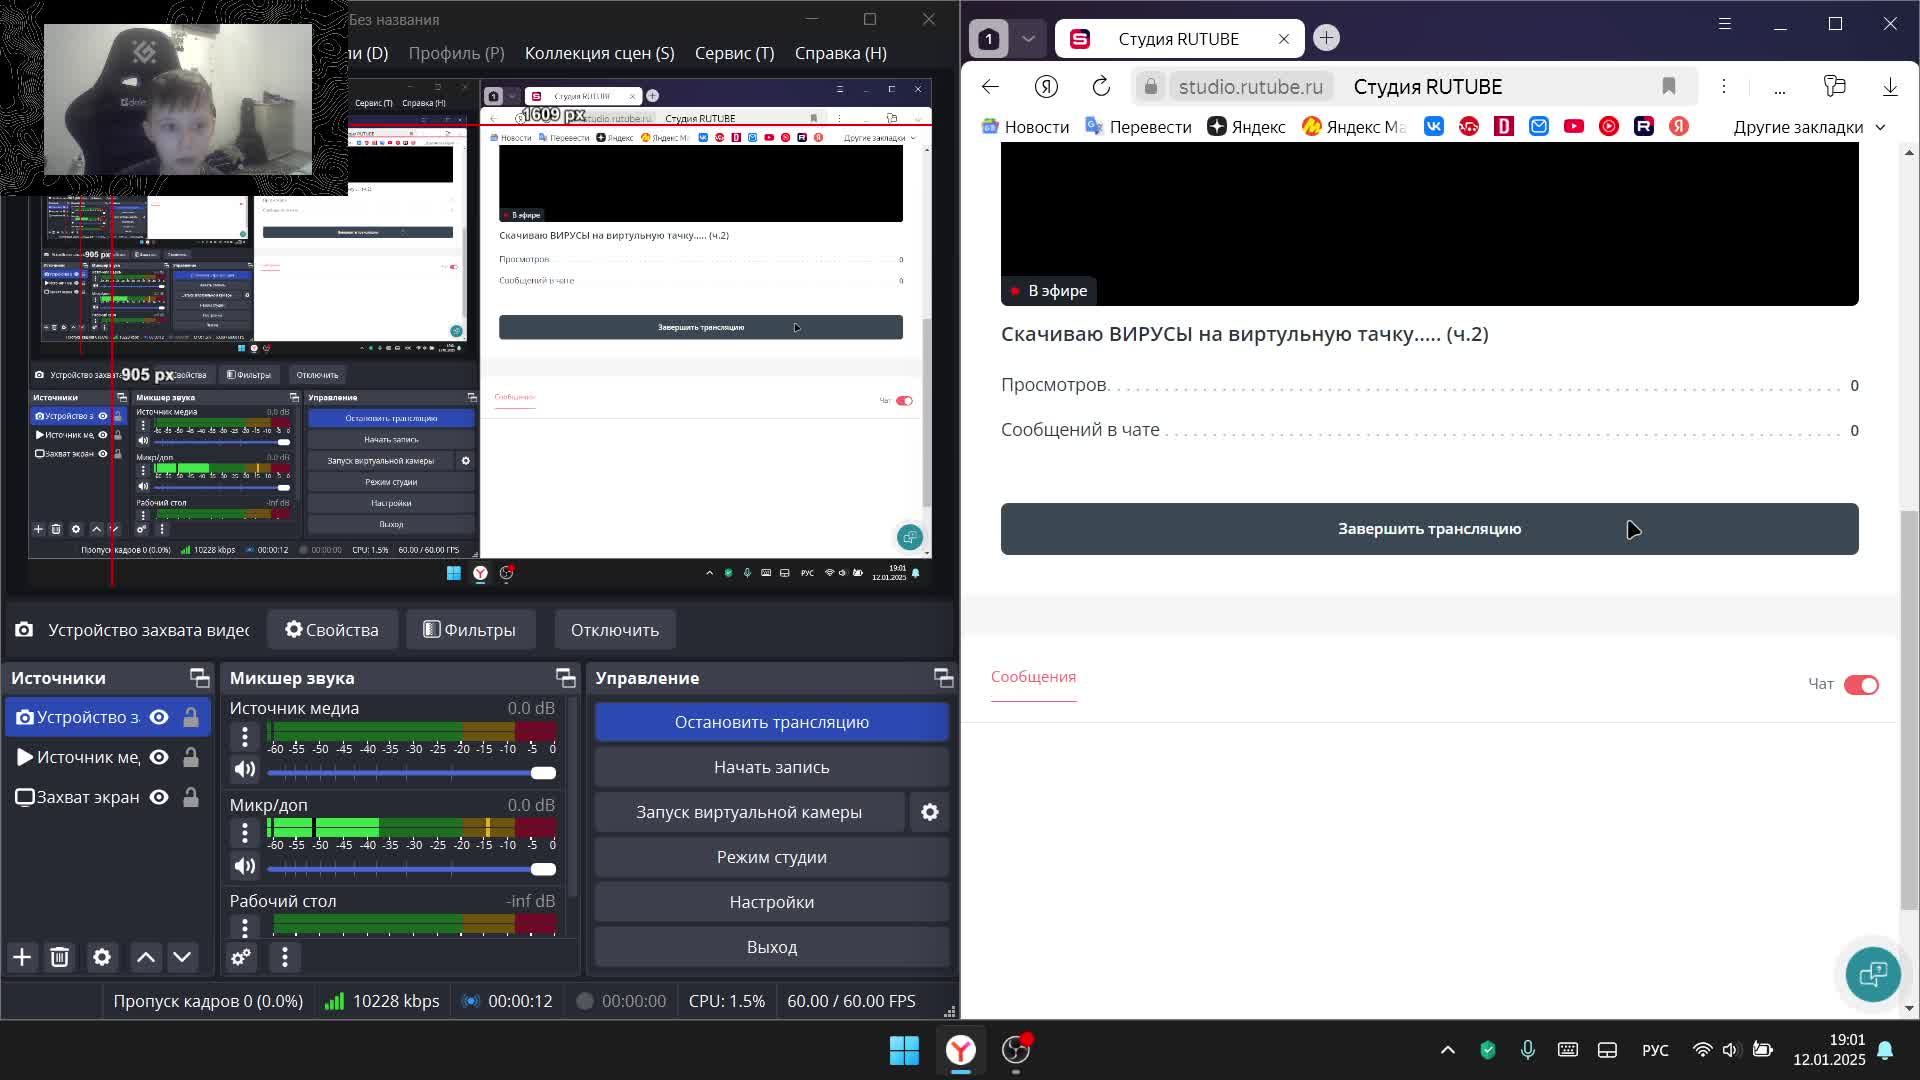Screen dimensions: 1920x1080
Task: Open Рабочий стол channel options dots
Action: pyautogui.click(x=245, y=927)
